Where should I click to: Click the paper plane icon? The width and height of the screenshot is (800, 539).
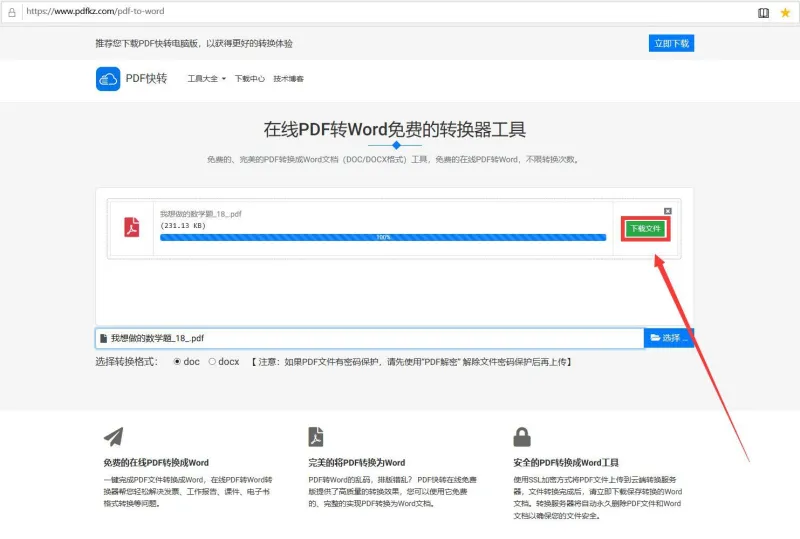(114, 437)
